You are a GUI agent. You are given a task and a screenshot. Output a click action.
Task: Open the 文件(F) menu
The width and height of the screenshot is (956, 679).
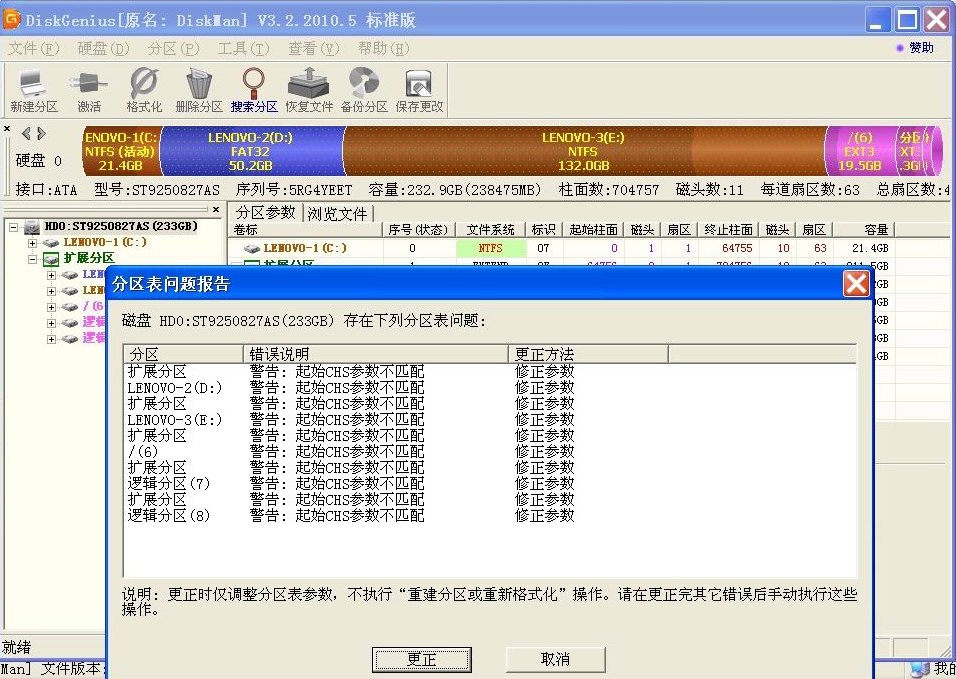click(x=34, y=48)
